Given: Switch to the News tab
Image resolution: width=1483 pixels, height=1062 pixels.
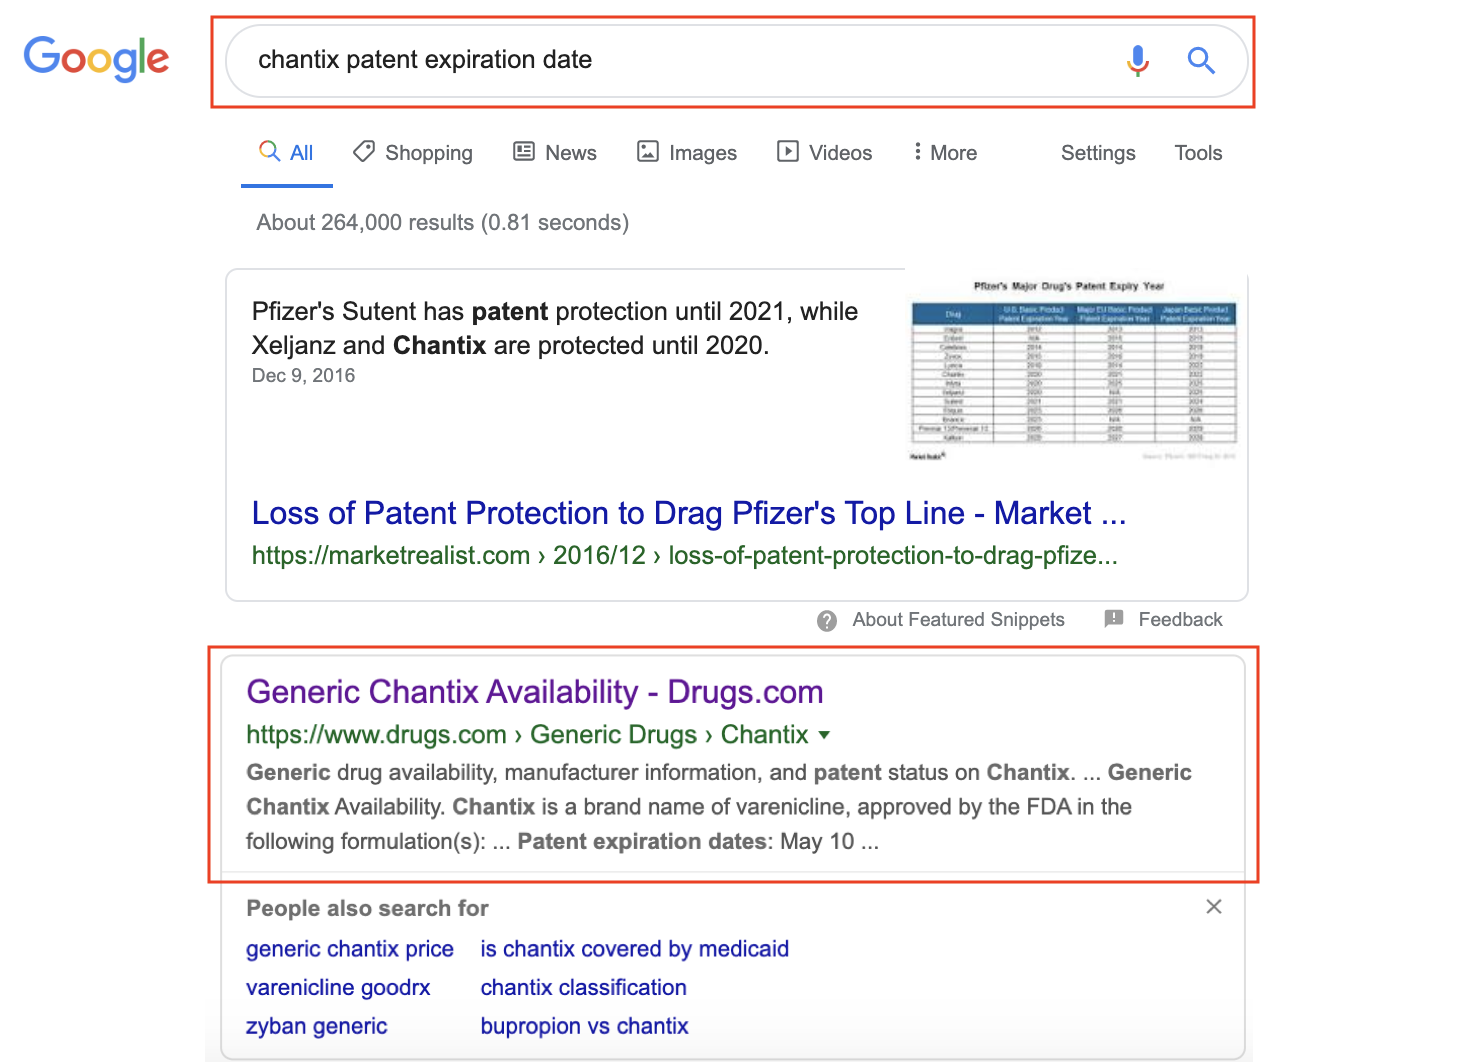Looking at the screenshot, I should click(x=555, y=153).
